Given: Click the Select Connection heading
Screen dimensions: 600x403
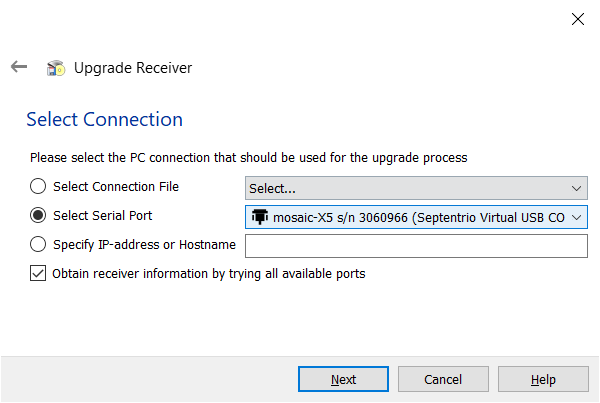Looking at the screenshot, I should pos(104,119).
